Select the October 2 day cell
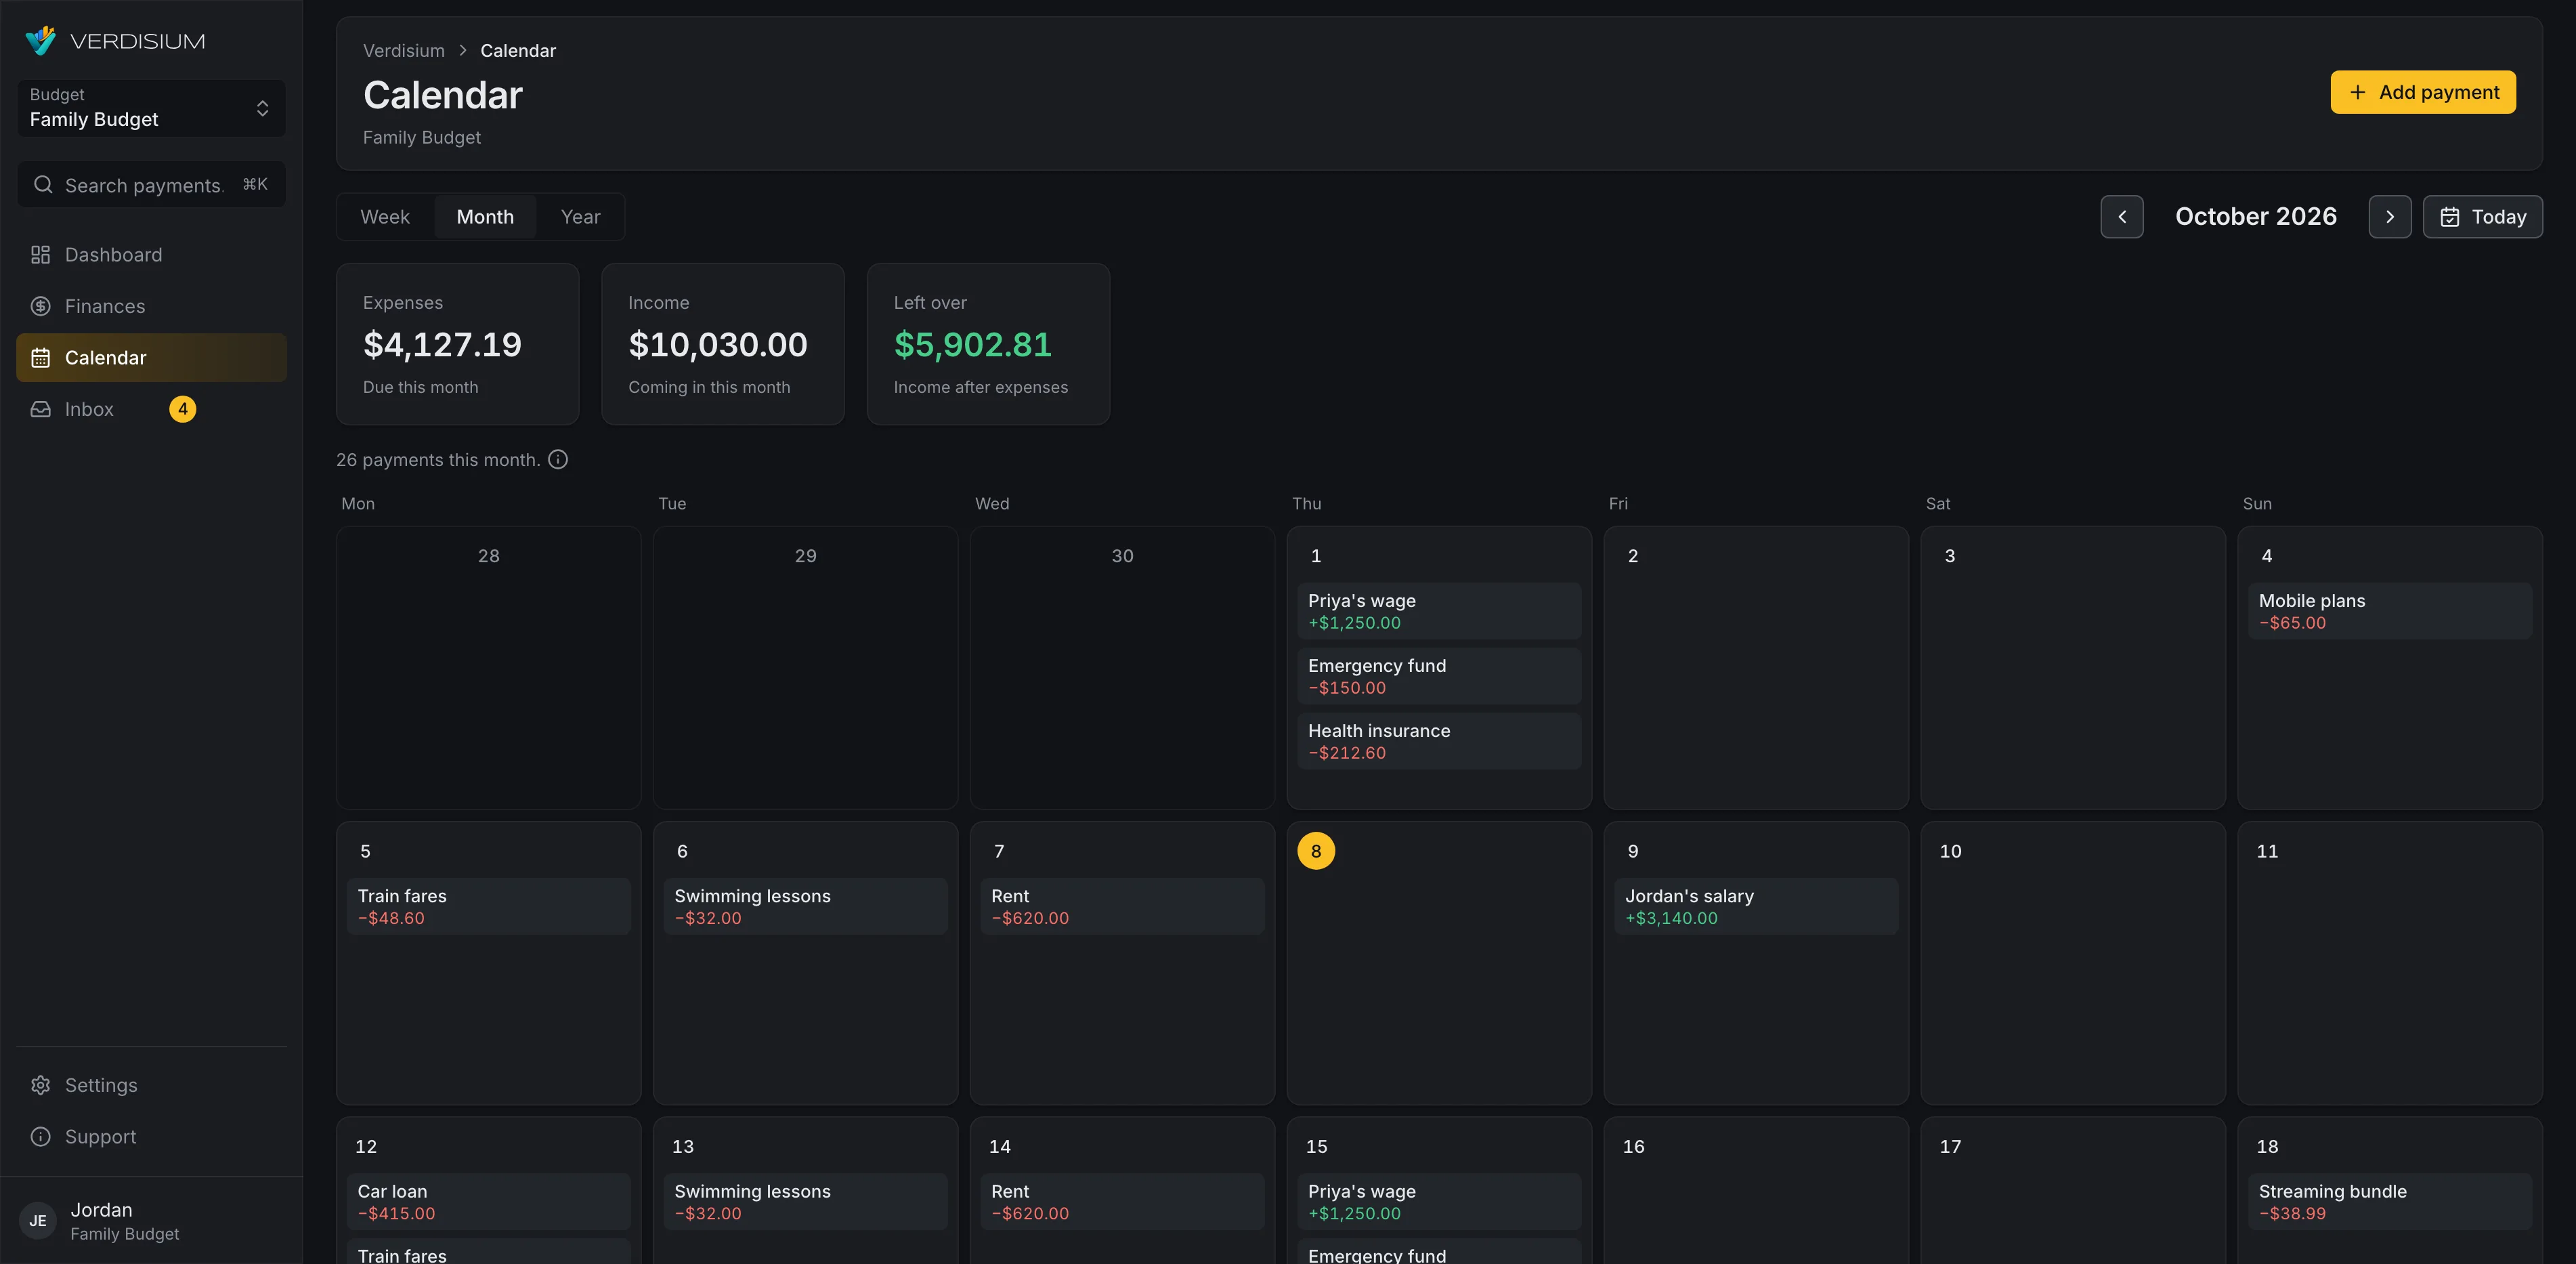This screenshot has height=1264, width=2576. click(1756, 668)
